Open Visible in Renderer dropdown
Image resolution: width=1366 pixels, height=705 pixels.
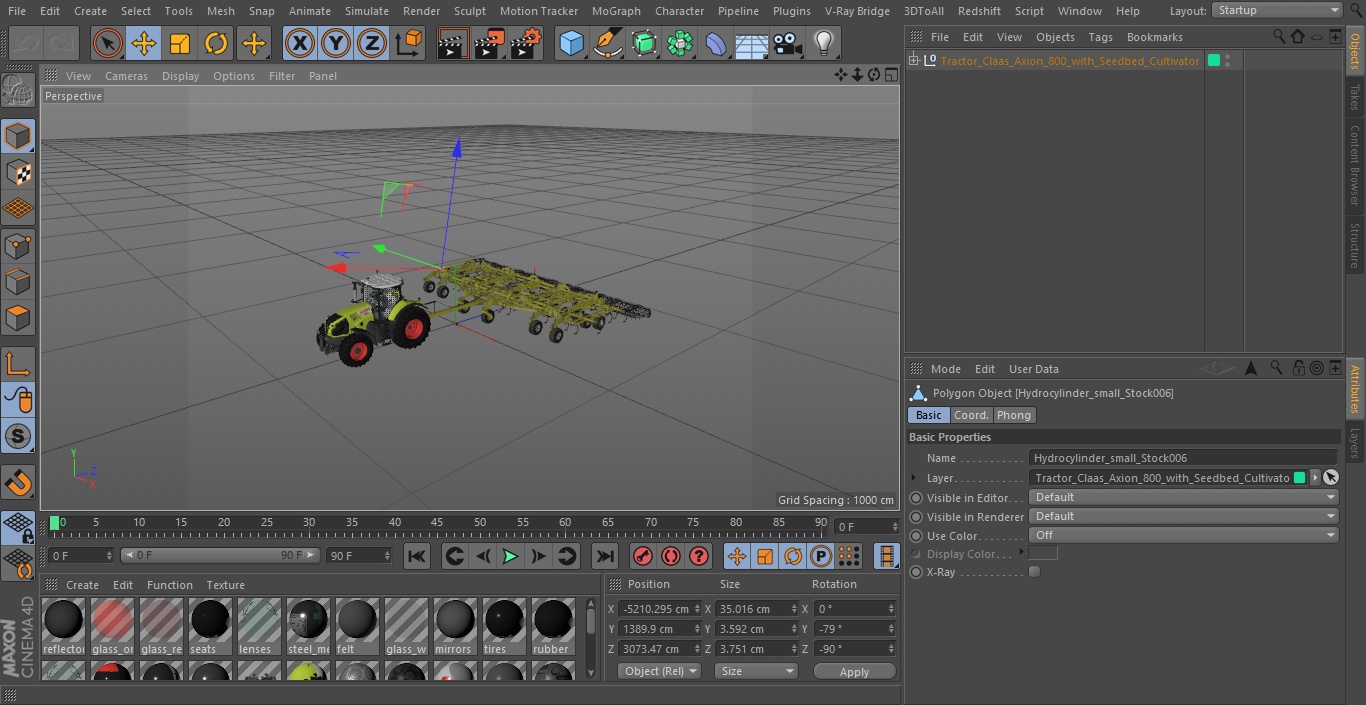tap(1183, 516)
